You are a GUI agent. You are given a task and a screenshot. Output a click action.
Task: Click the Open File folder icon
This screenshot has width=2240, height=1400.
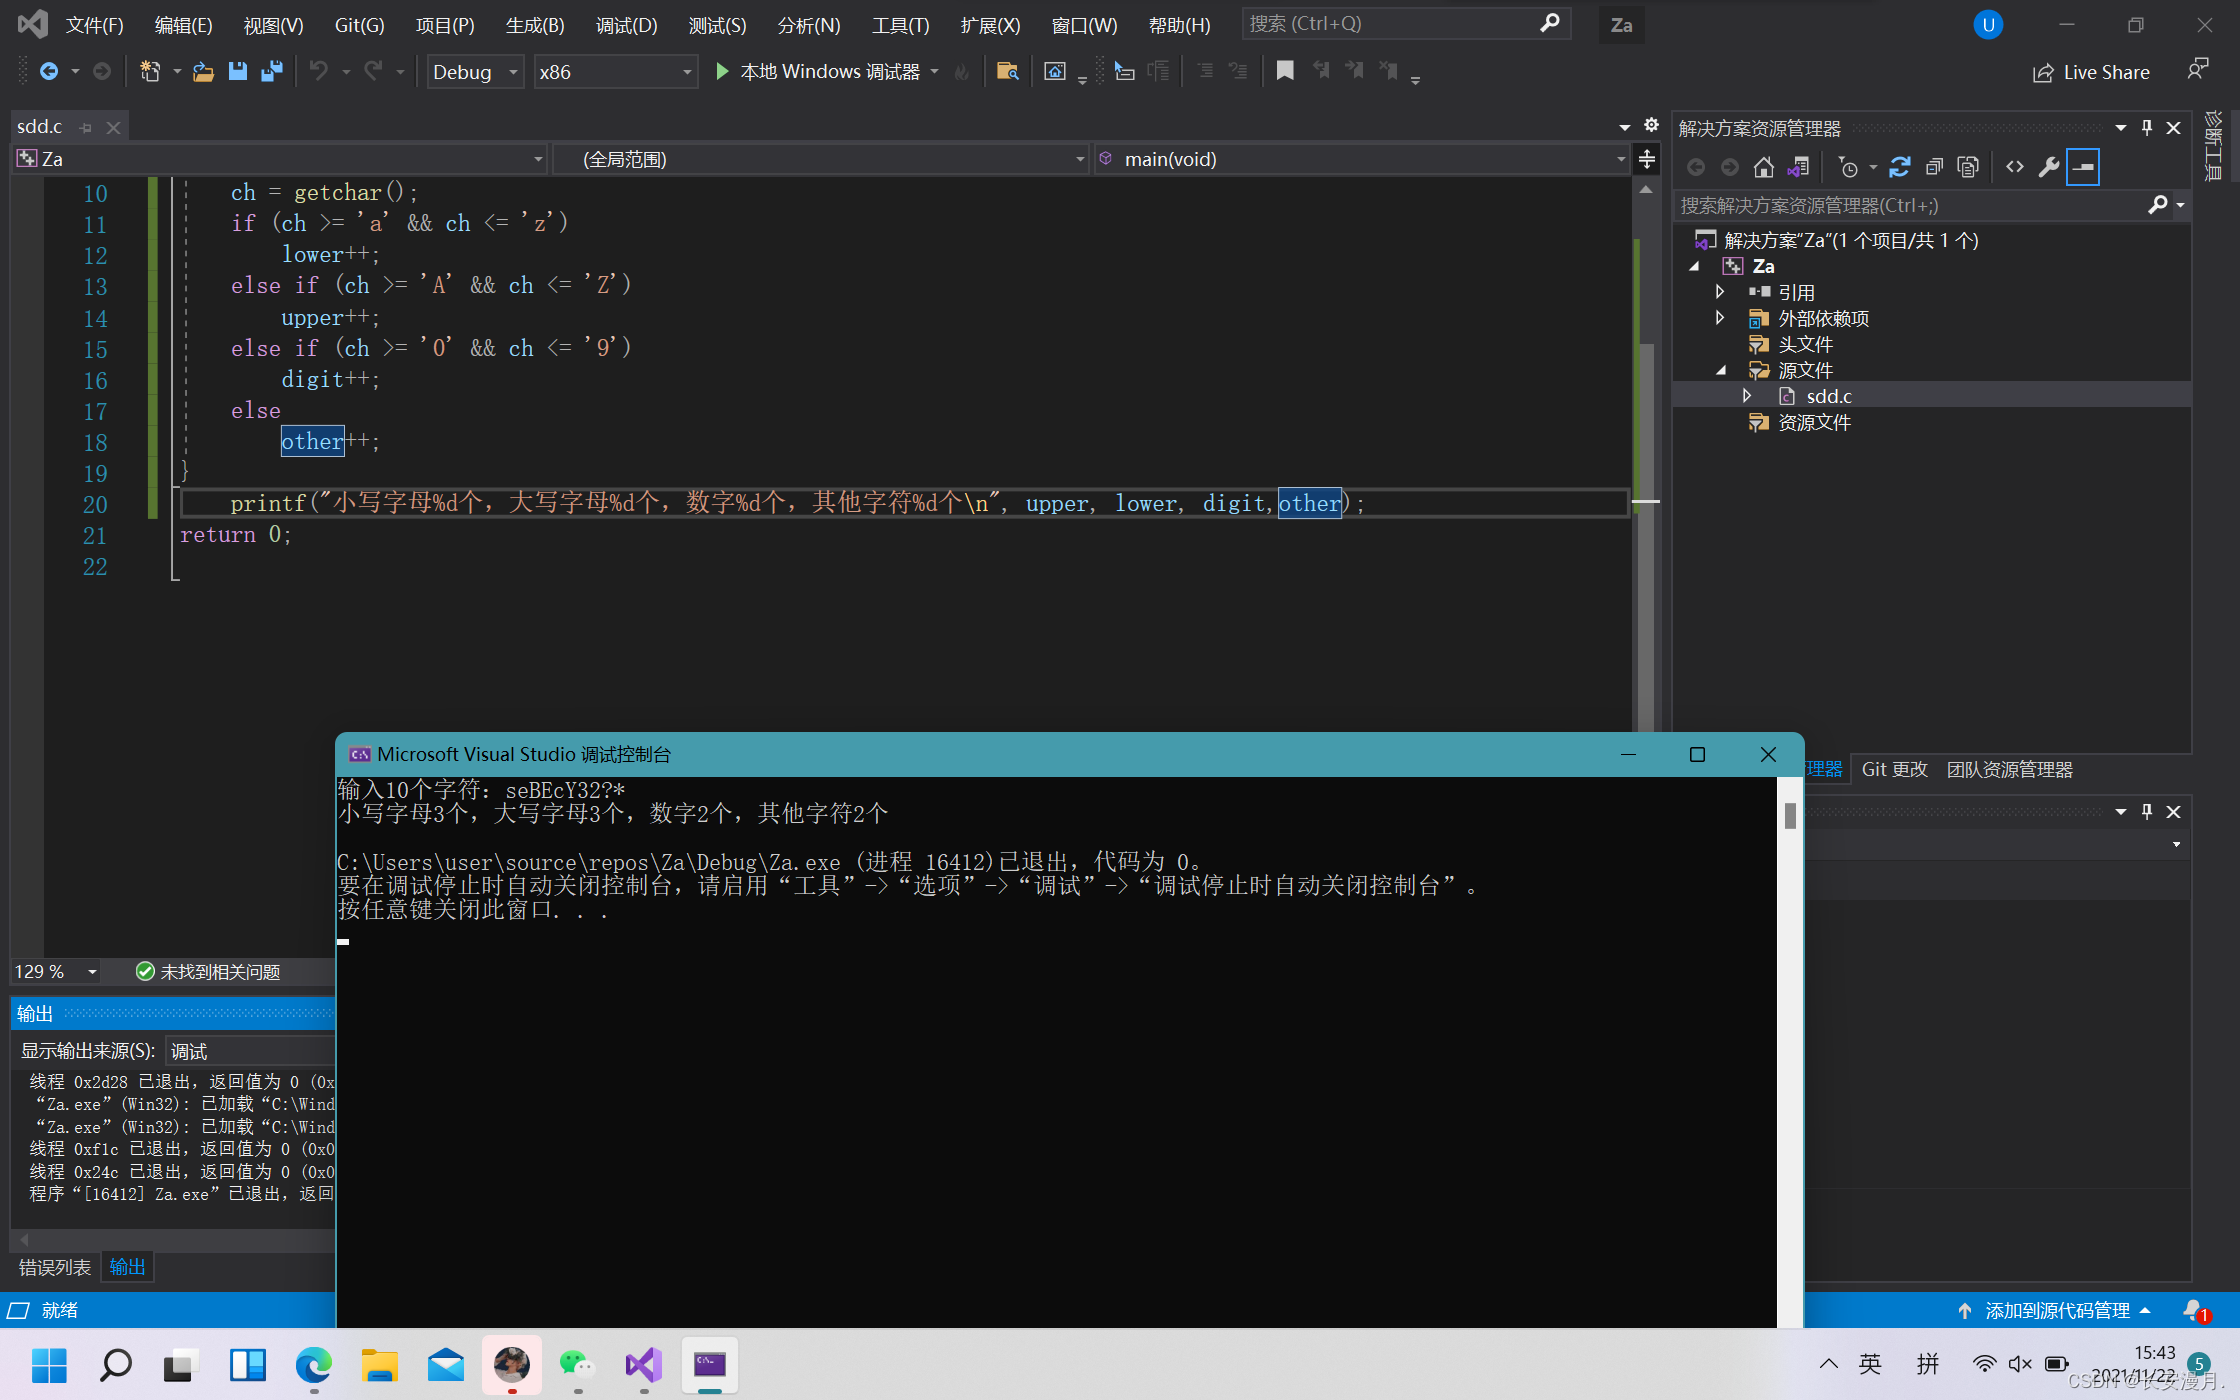203,71
